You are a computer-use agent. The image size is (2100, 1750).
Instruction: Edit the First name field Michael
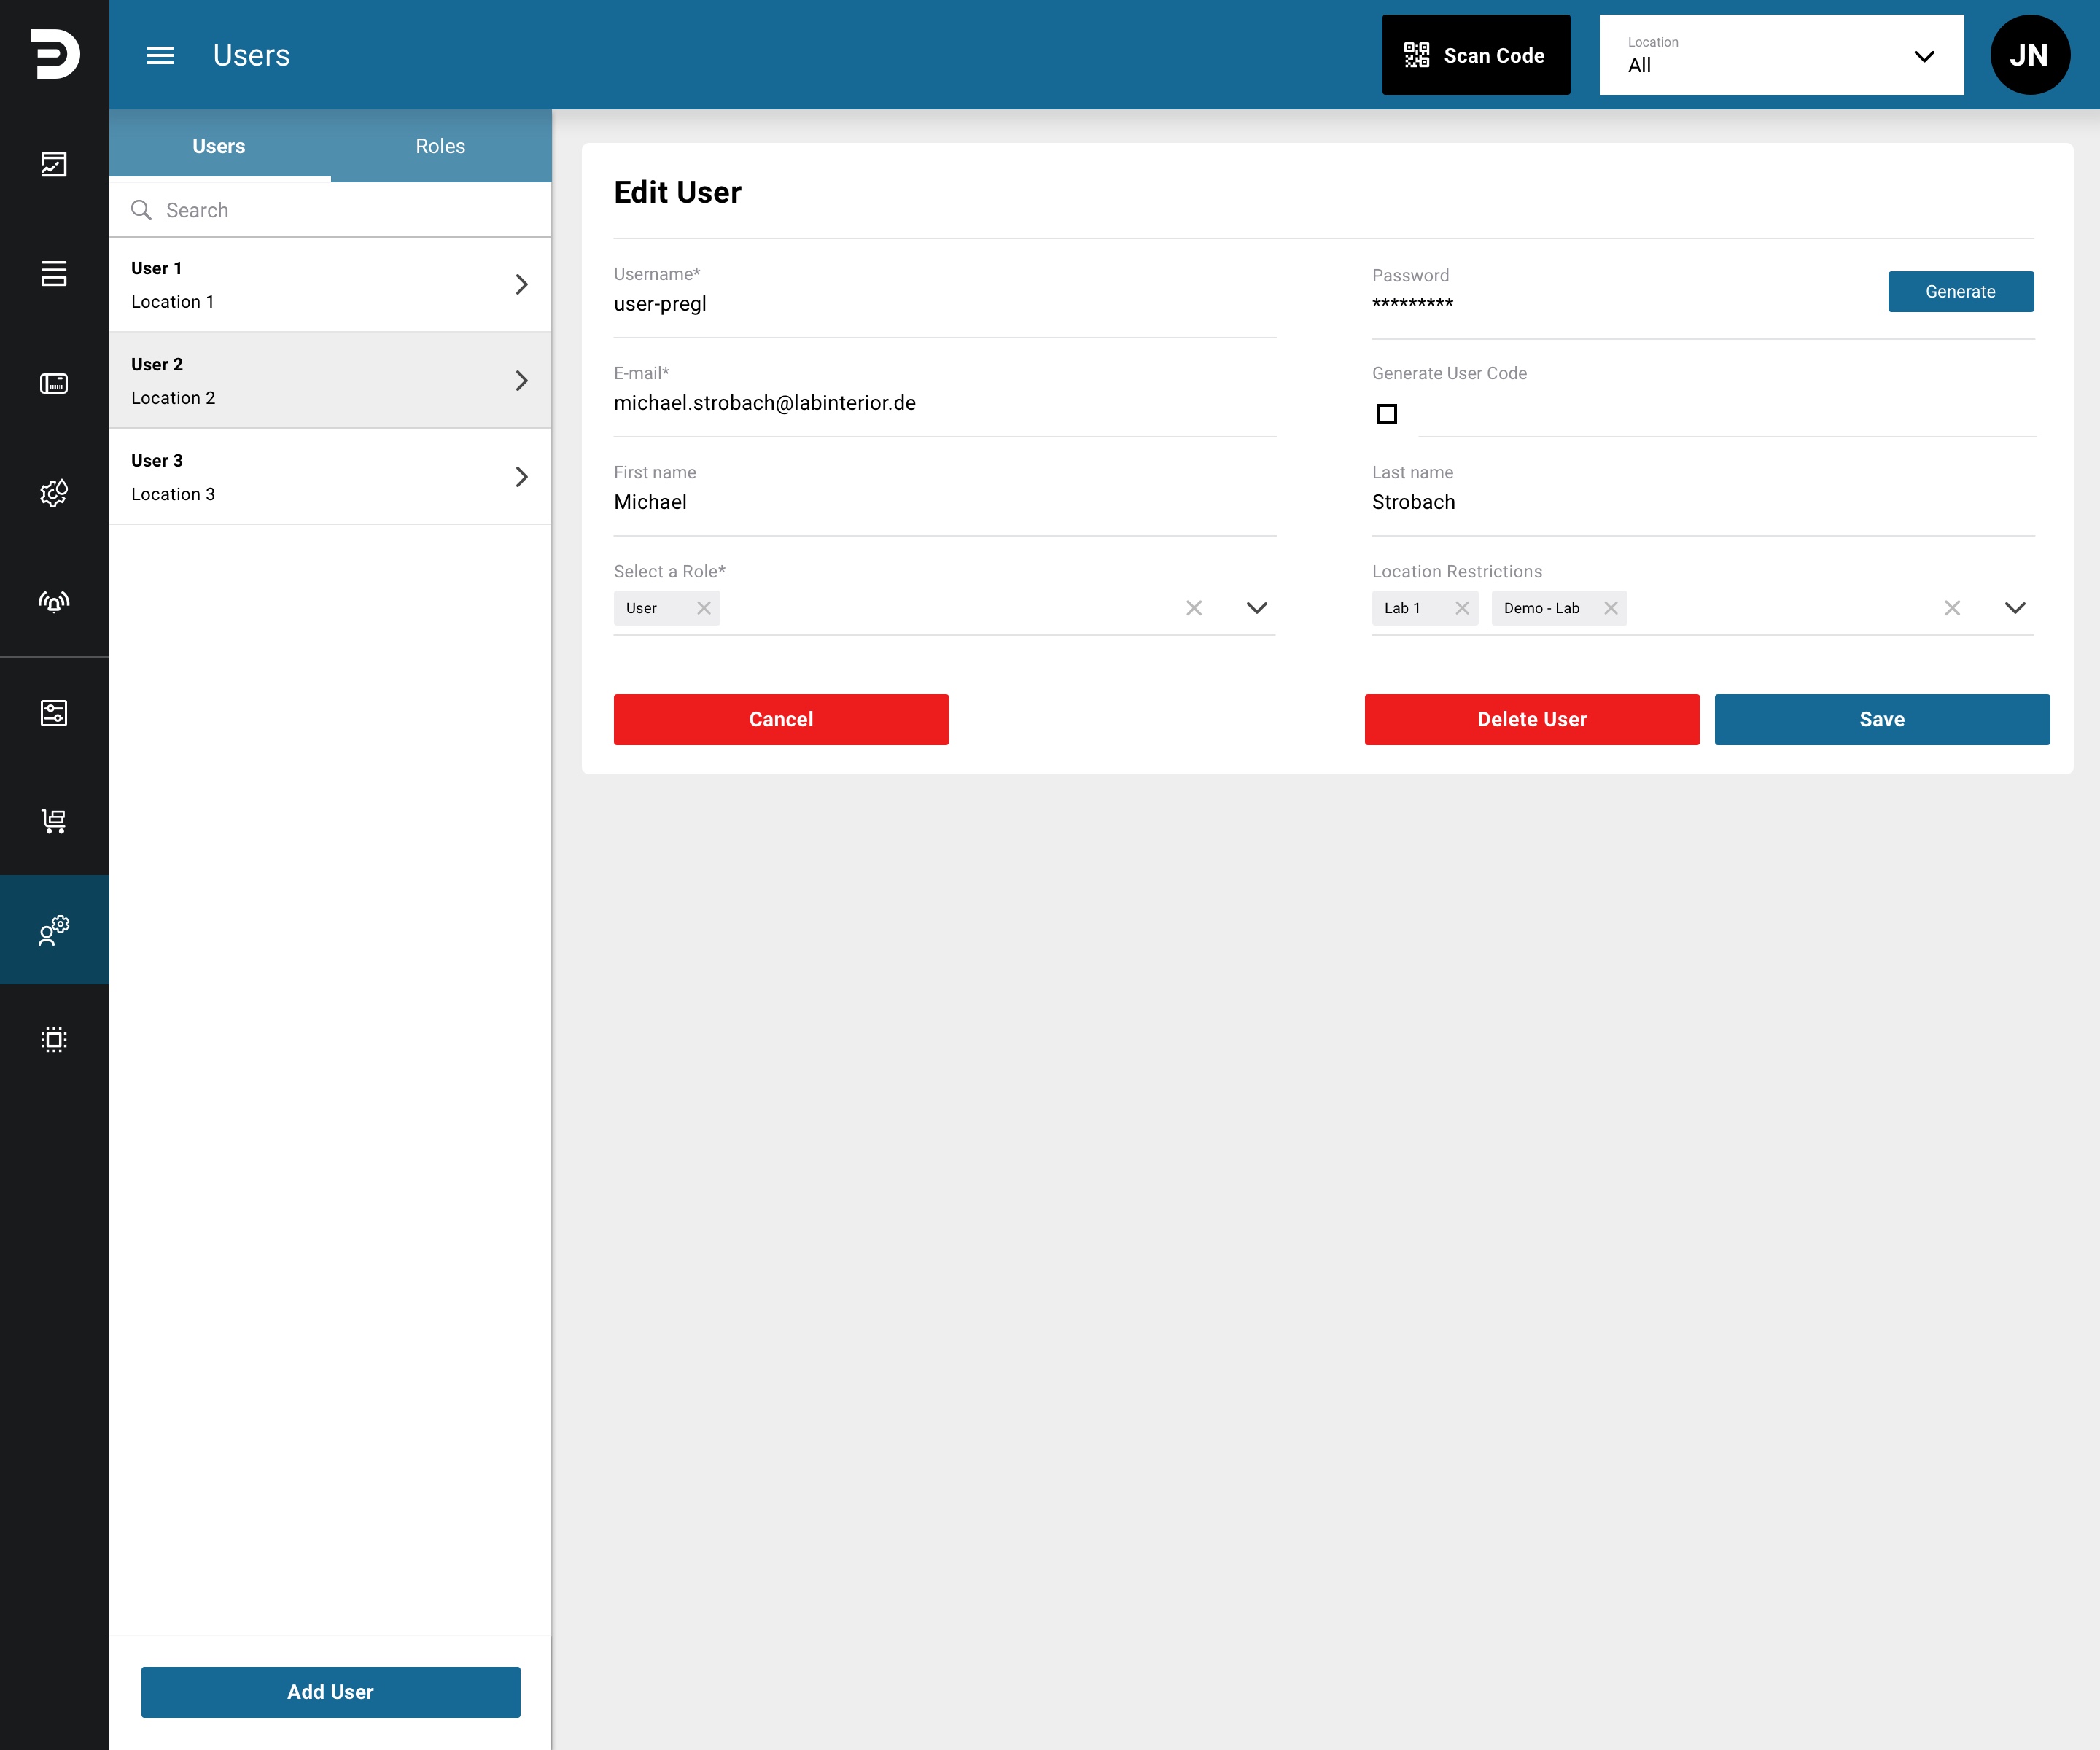point(945,502)
